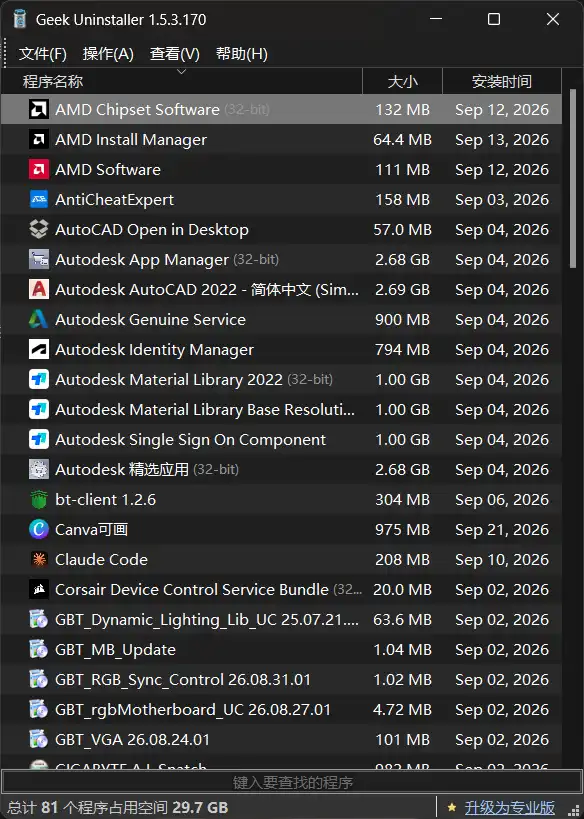Viewport: 584px width, 819px height.
Task: Sort by the 安装时间 column header
Action: (x=501, y=81)
